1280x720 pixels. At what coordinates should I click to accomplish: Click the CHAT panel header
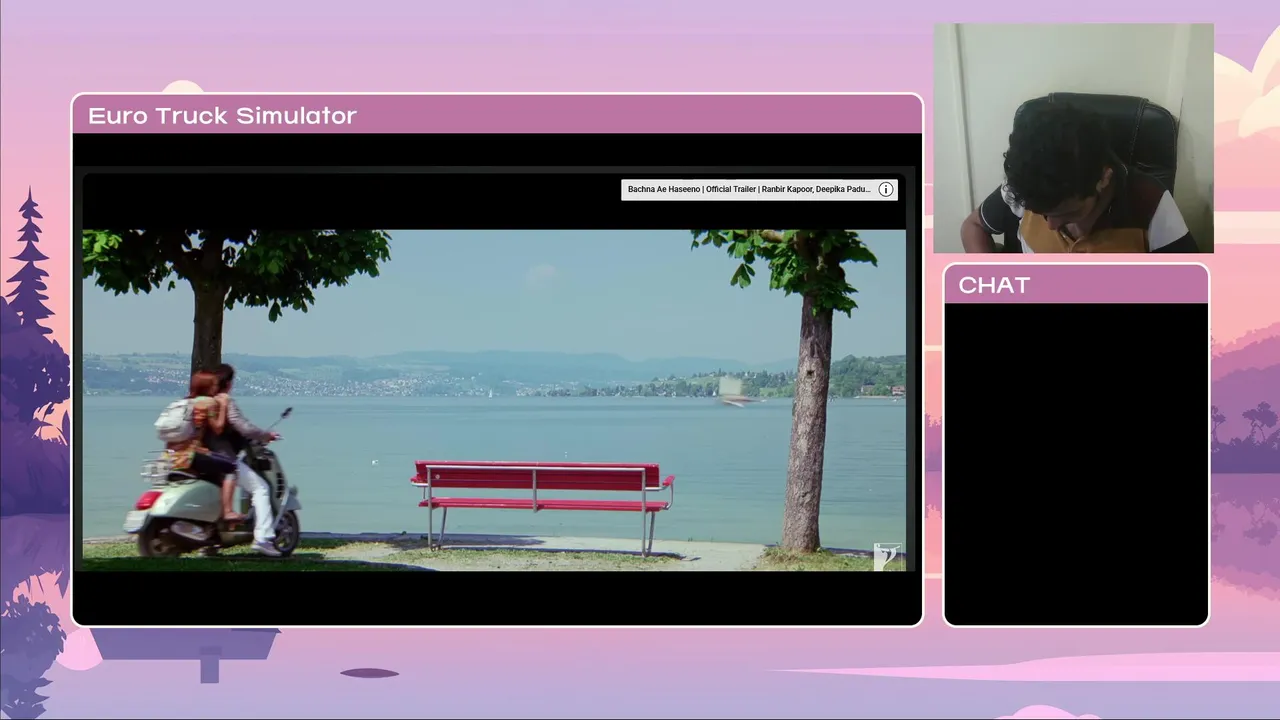click(1076, 285)
